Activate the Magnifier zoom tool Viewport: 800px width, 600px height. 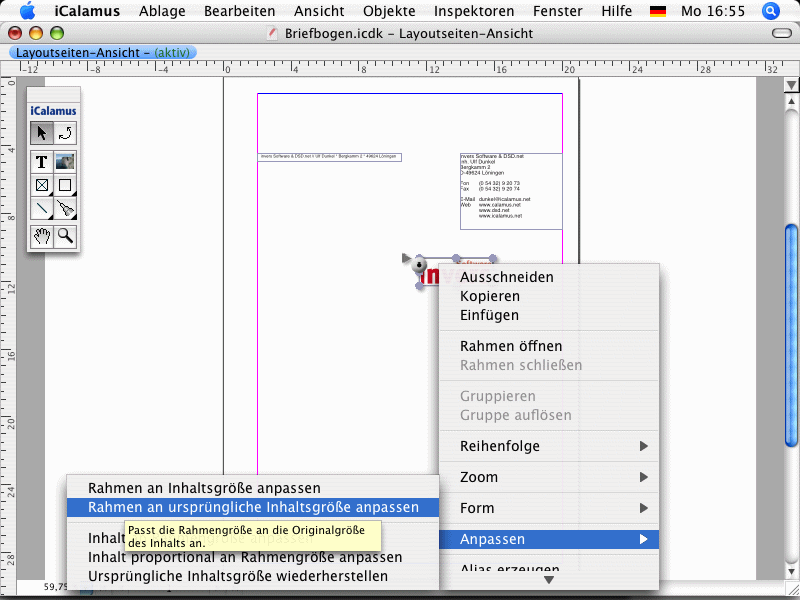(x=65, y=236)
